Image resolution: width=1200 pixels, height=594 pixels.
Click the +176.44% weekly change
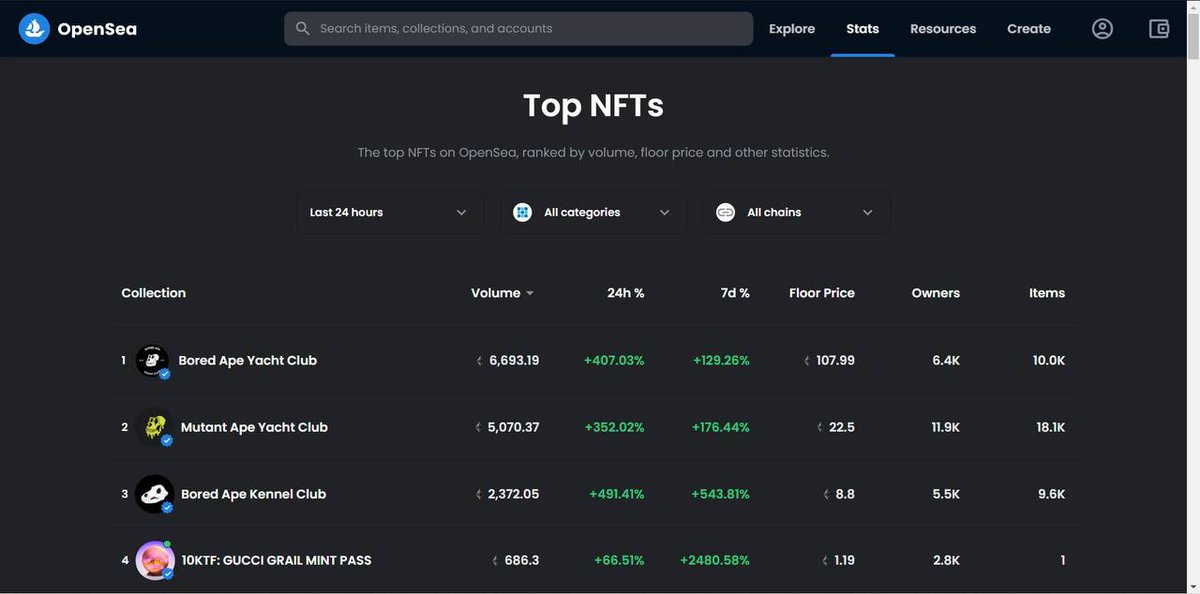(x=721, y=427)
